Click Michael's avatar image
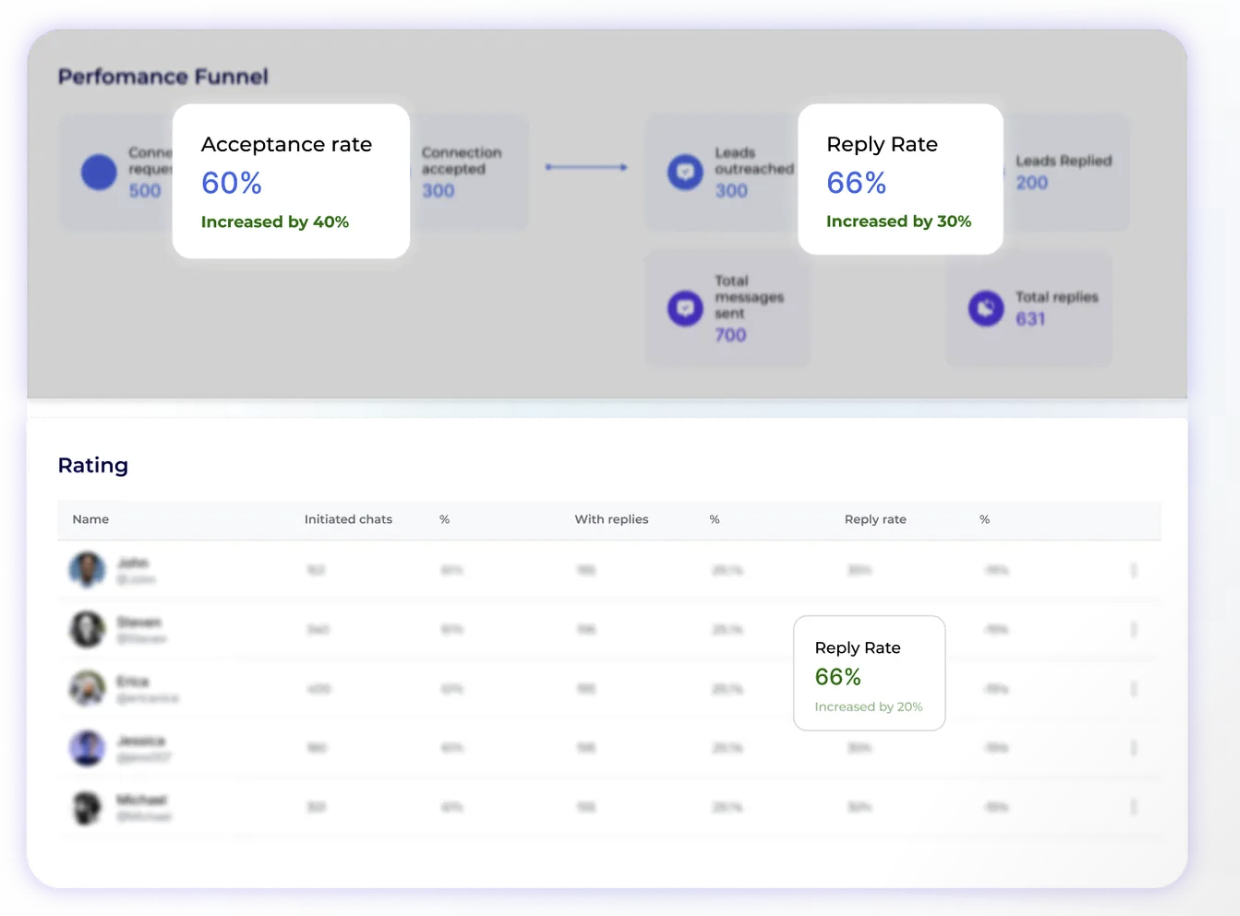Viewport: 1240px width, 916px height. pyautogui.click(x=87, y=807)
